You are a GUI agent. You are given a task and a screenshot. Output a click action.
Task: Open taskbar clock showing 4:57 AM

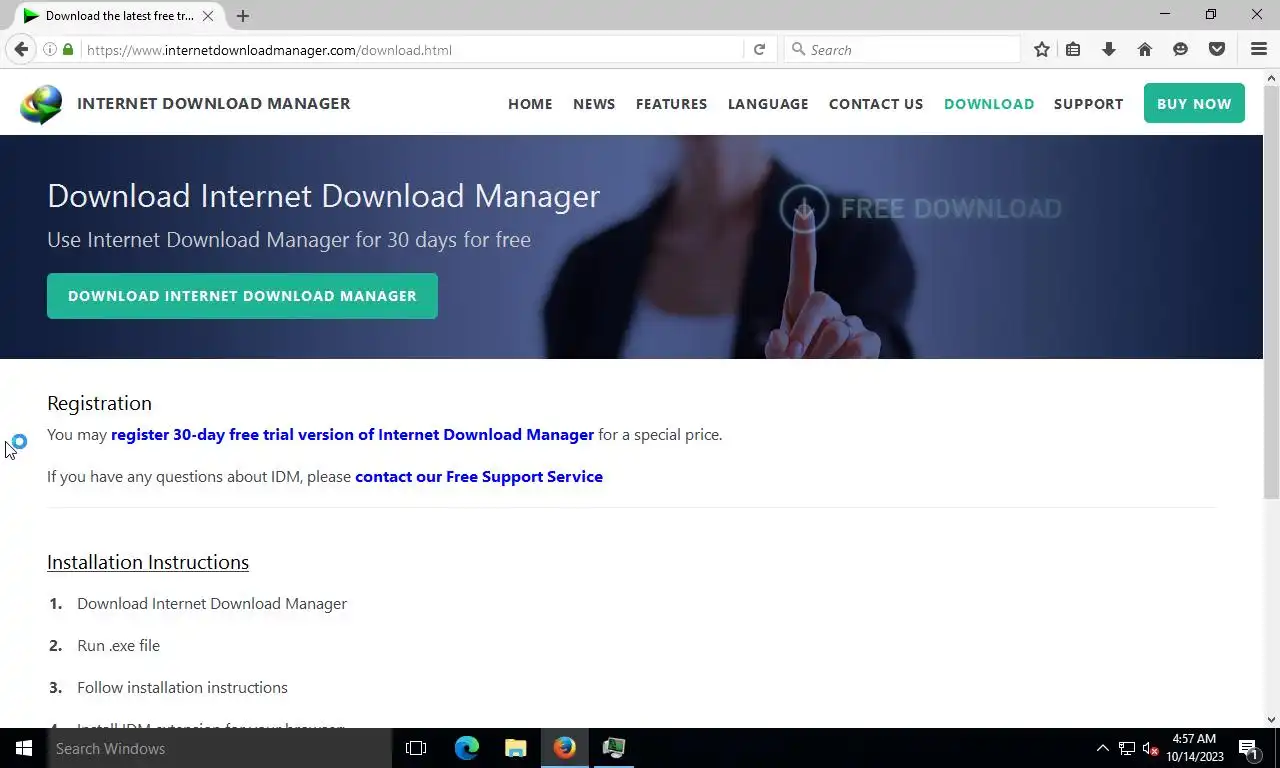(x=1194, y=748)
